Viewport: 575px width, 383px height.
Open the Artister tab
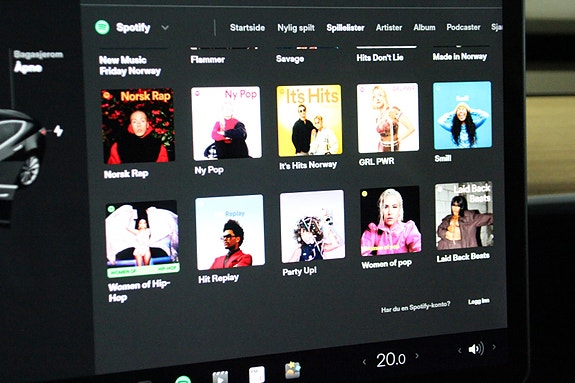coord(389,28)
